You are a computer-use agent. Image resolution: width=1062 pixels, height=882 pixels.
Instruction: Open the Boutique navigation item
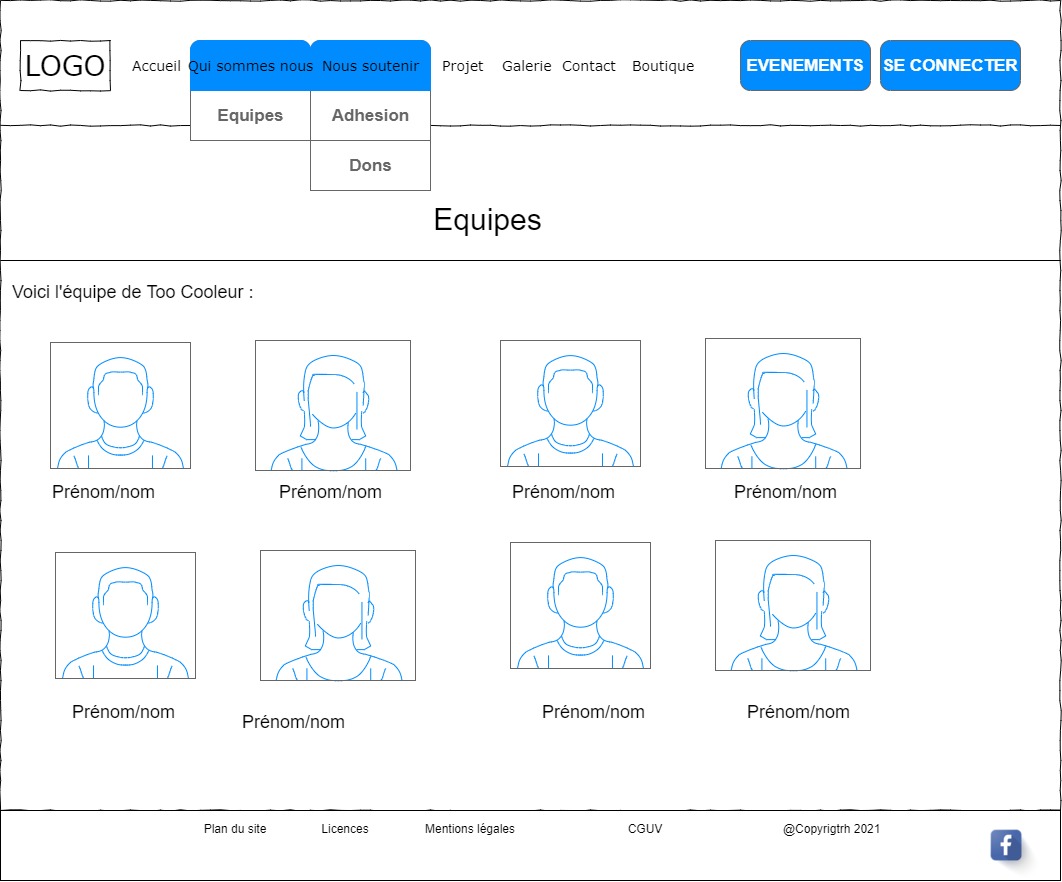[662, 66]
